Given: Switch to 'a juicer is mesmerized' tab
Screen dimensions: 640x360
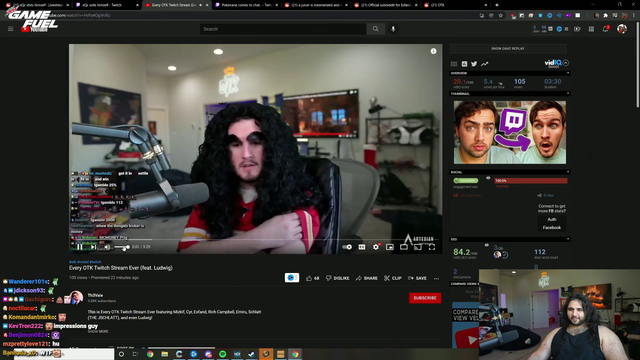Looking at the screenshot, I should [x=315, y=5].
